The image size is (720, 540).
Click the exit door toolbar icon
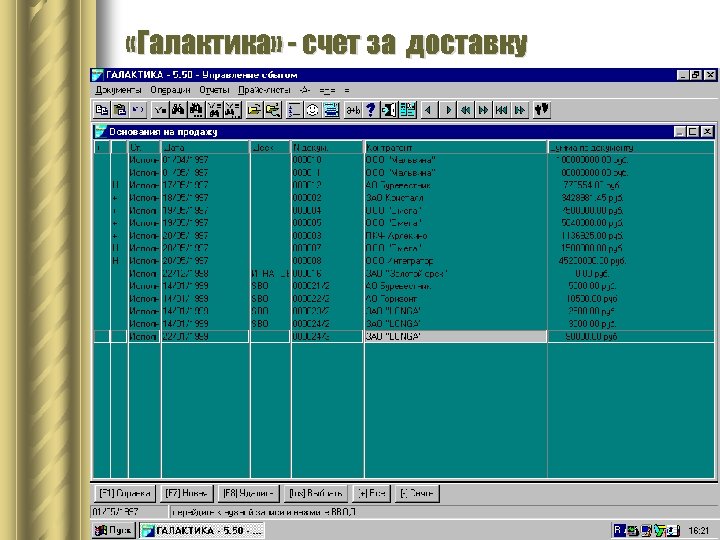[389, 110]
